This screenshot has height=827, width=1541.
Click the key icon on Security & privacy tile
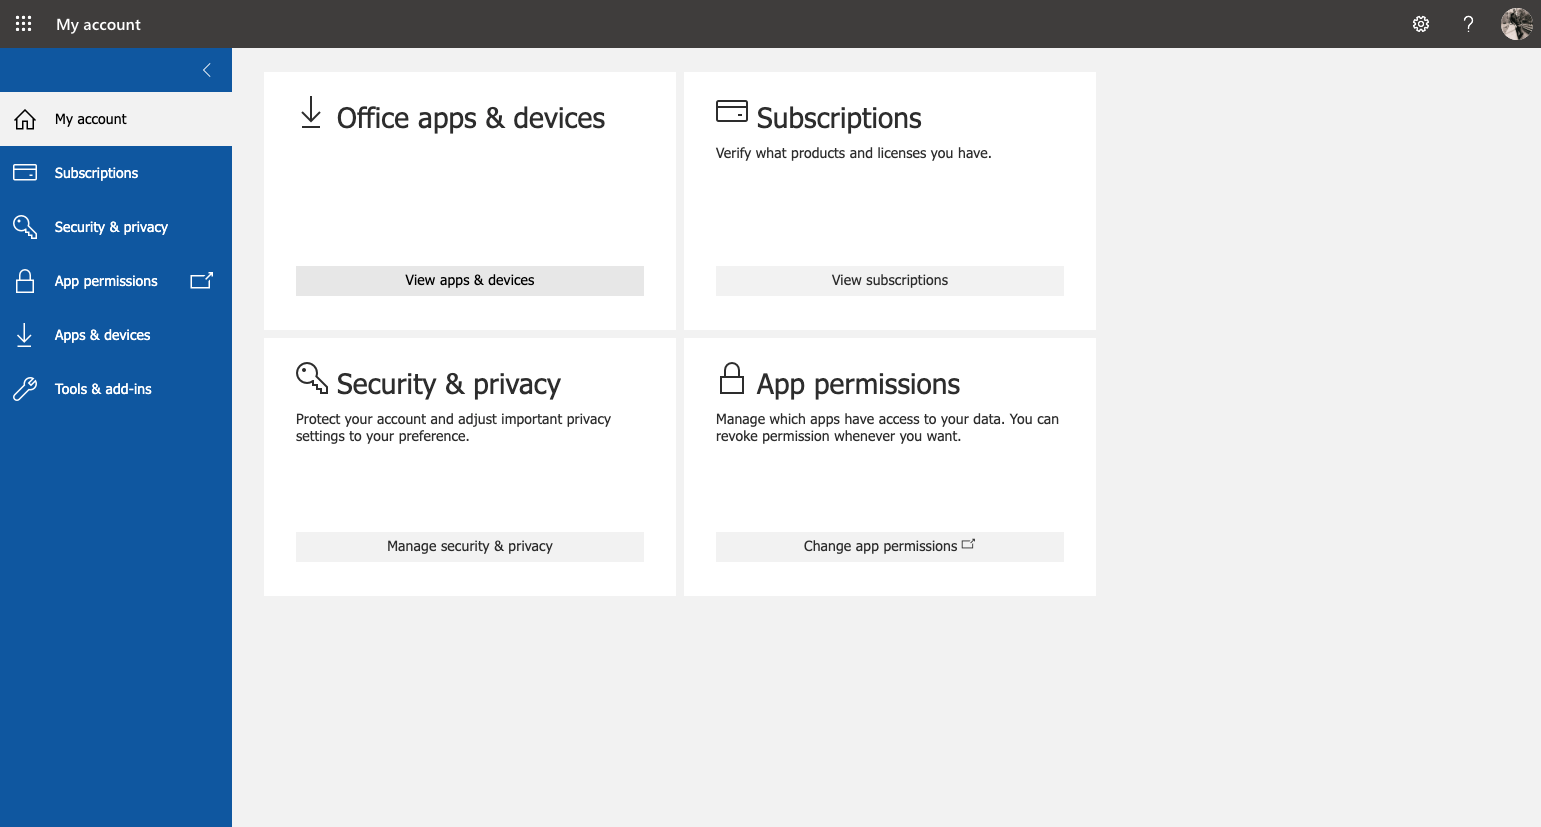click(312, 378)
